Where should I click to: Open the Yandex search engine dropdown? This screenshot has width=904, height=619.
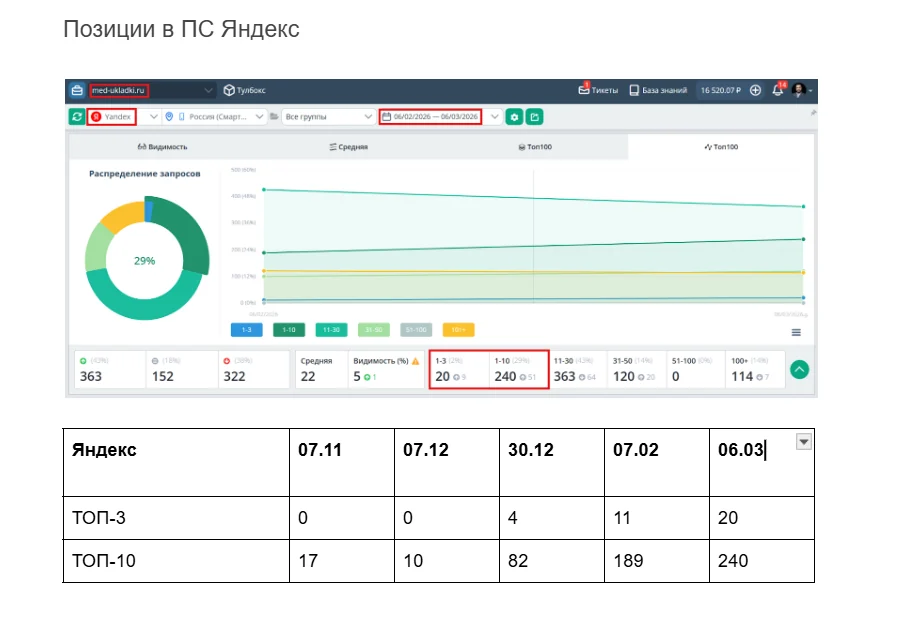(x=153, y=117)
